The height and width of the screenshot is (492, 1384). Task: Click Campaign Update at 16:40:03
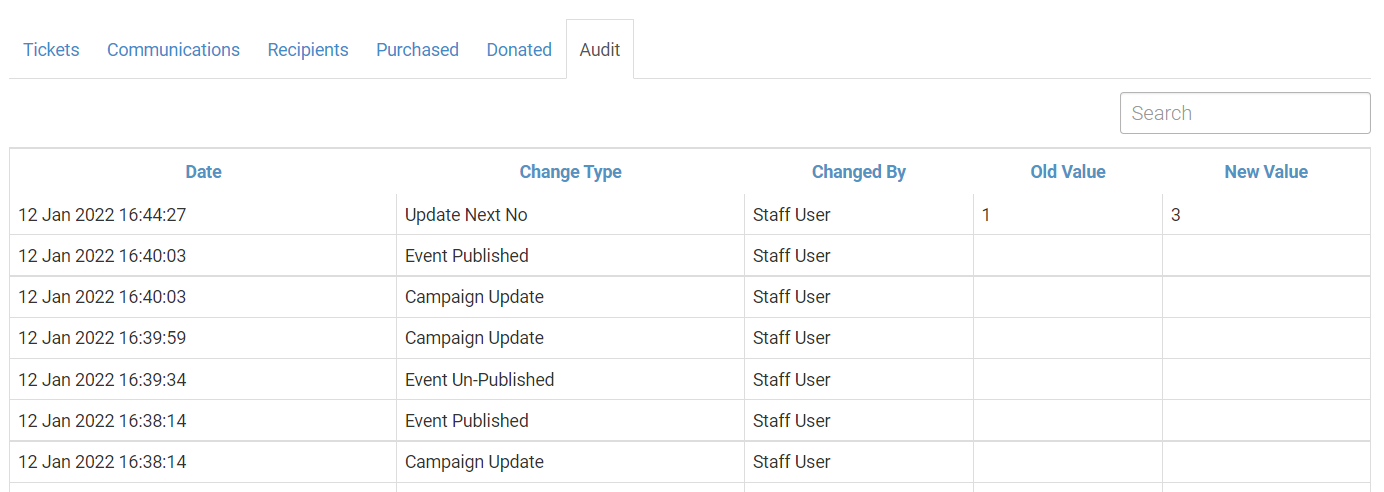(570, 297)
